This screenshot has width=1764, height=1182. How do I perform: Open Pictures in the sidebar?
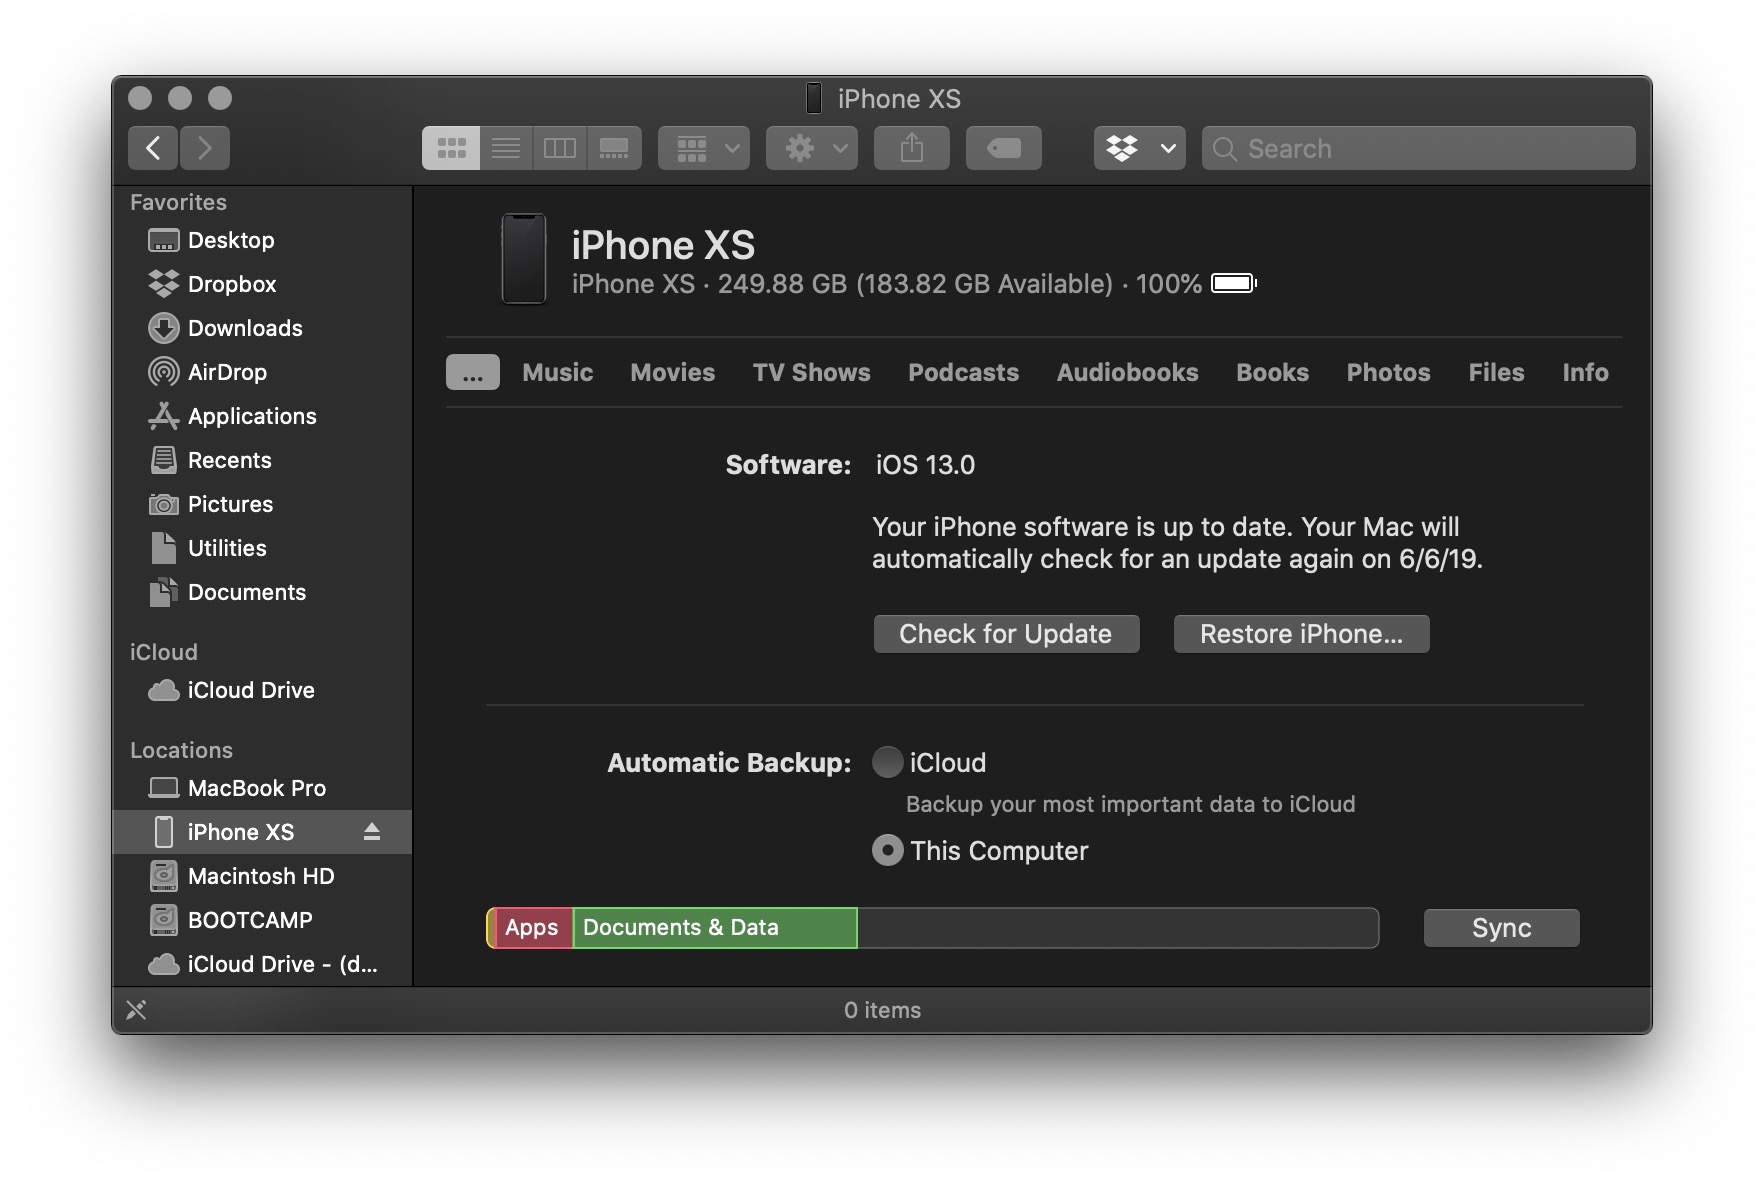pyautogui.click(x=262, y=504)
